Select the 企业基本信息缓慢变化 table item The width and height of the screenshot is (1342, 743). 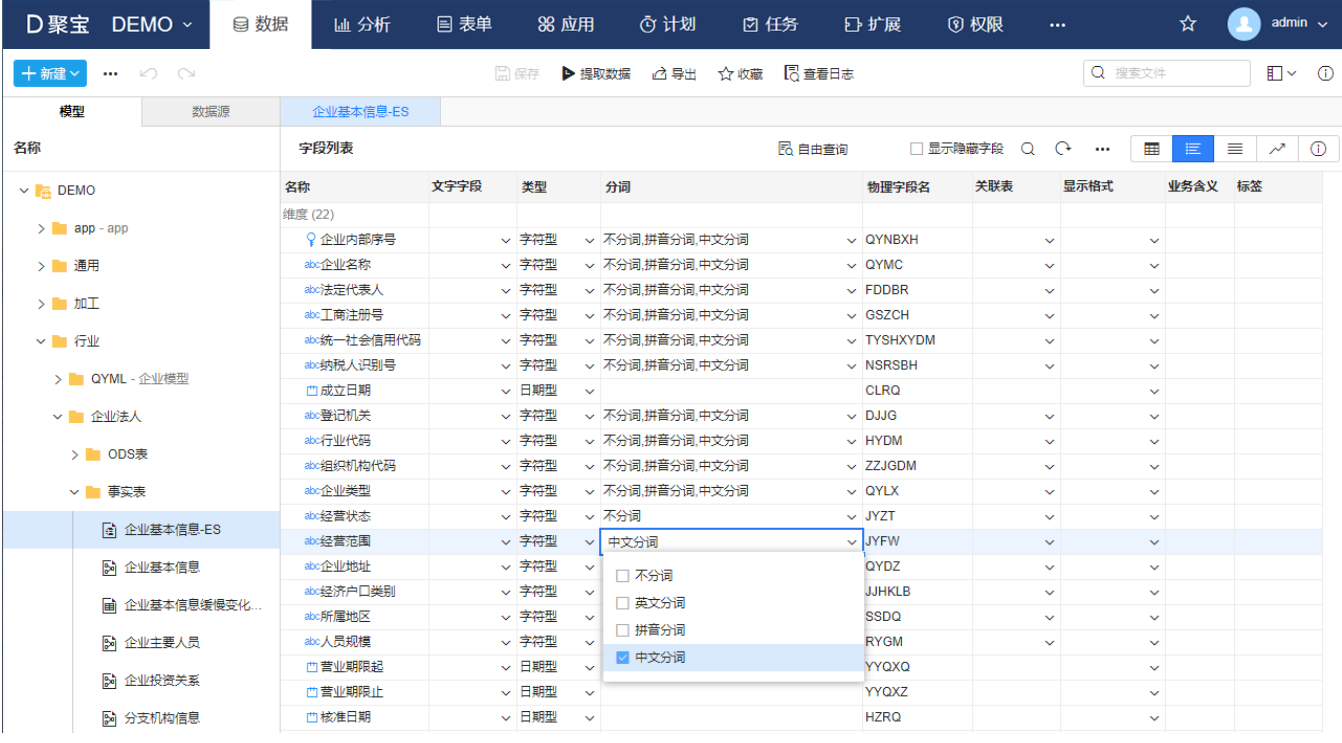pyautogui.click(x=183, y=605)
